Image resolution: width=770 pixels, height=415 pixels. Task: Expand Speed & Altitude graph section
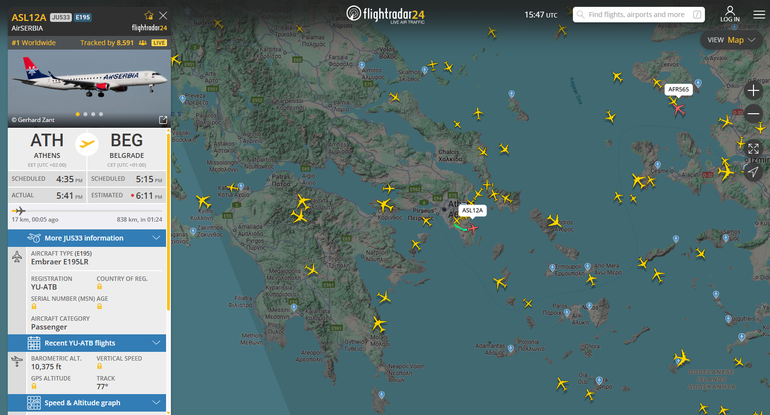click(x=87, y=403)
